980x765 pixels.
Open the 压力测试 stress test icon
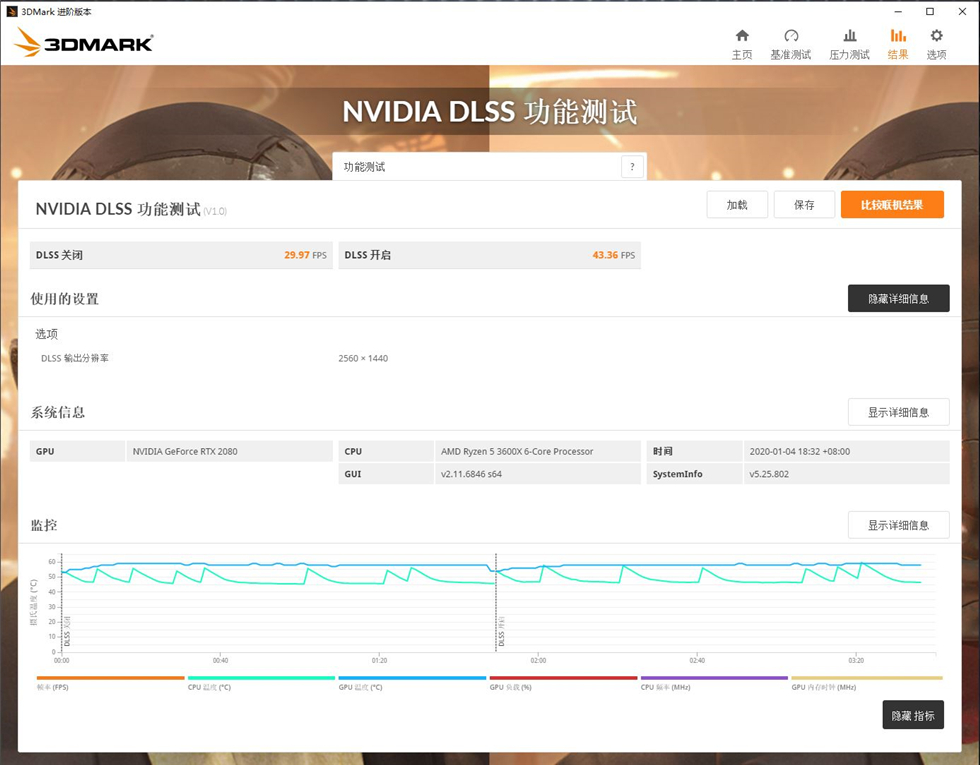[848, 40]
